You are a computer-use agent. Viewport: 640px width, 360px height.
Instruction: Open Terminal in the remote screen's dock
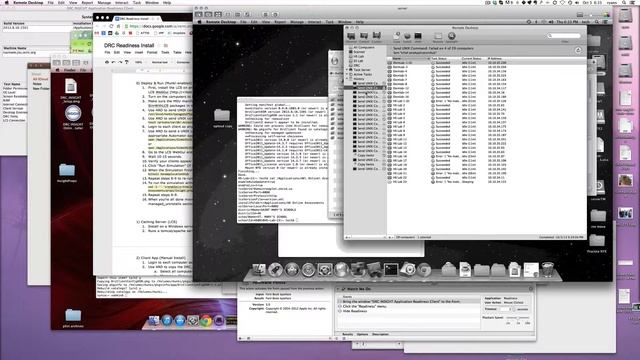[391, 270]
